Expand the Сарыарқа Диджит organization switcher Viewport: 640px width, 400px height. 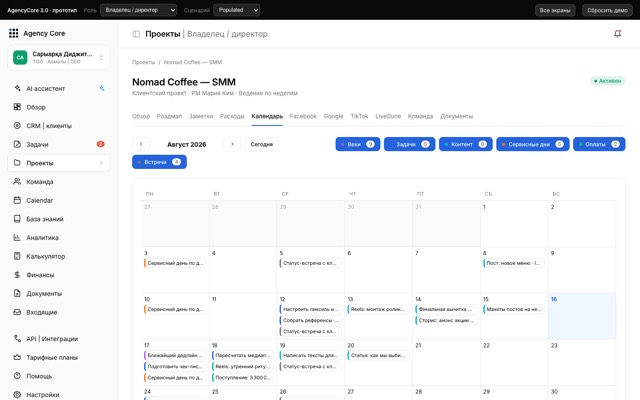58,57
